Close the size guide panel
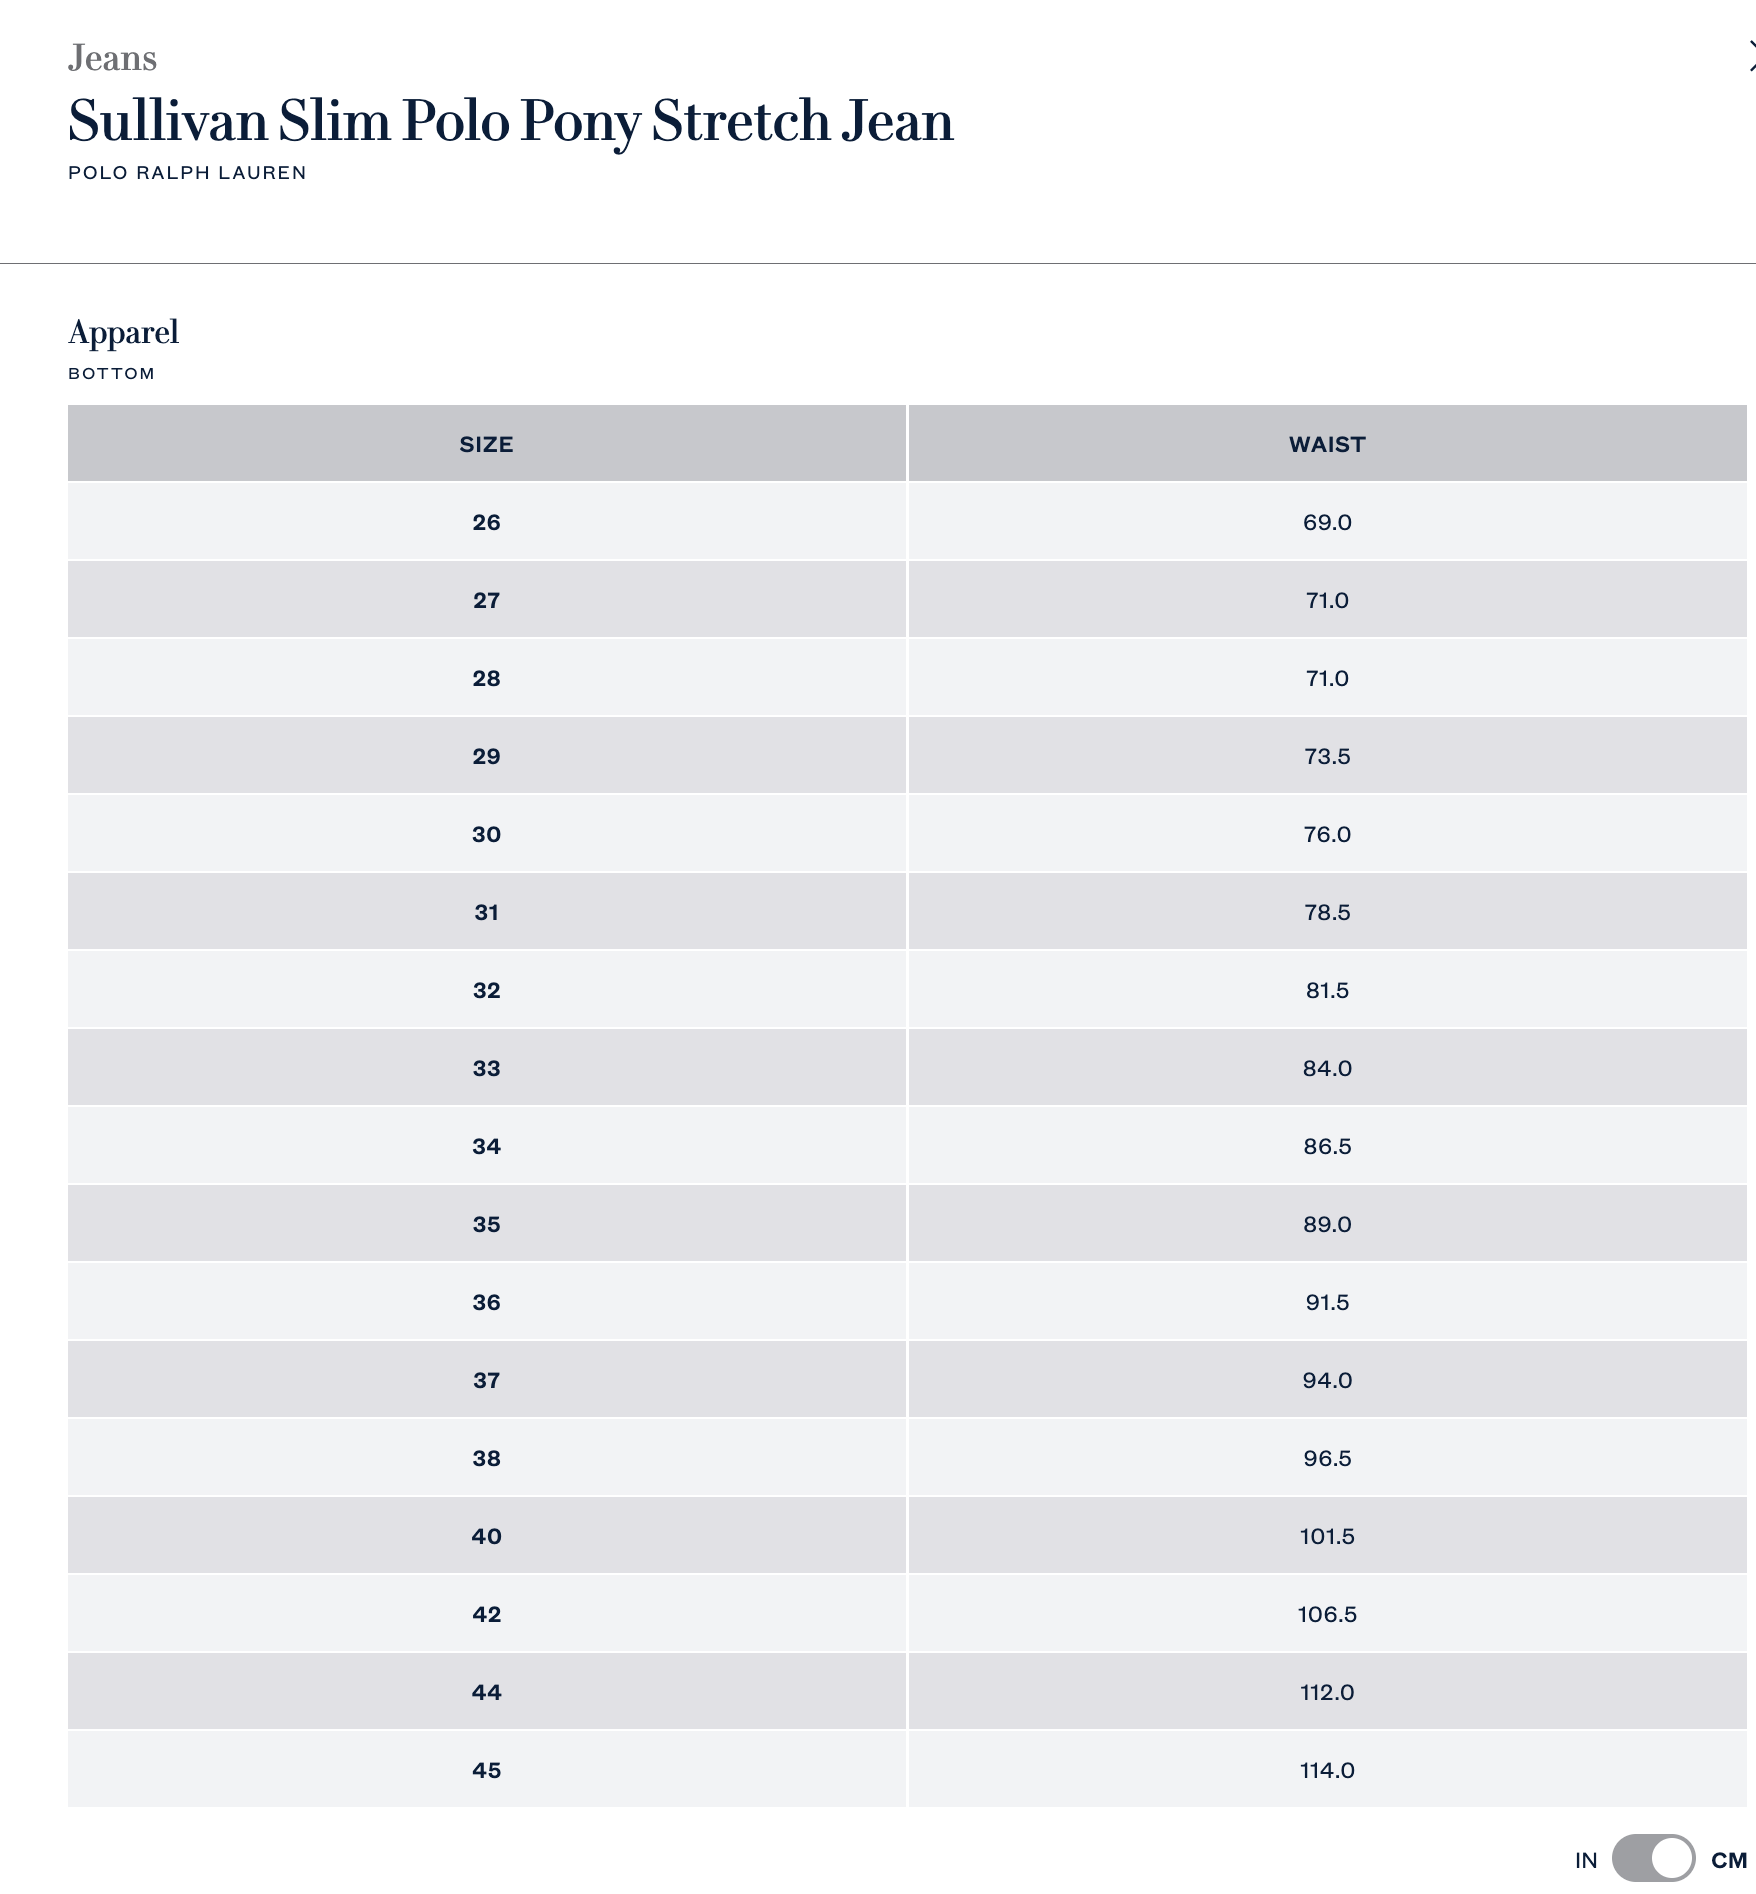 1750,57
